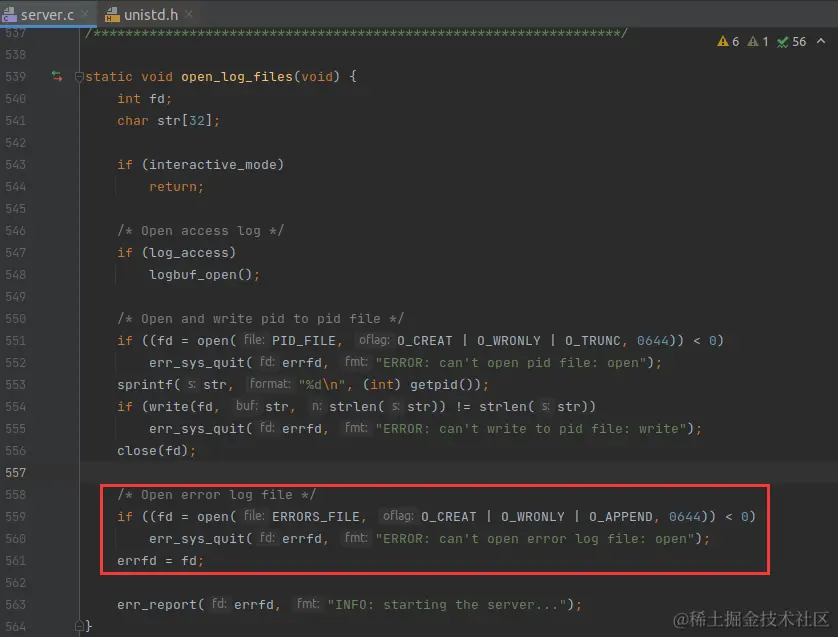Show the 56 typos inspection indicator
This screenshot has width=838, height=637.
[792, 42]
